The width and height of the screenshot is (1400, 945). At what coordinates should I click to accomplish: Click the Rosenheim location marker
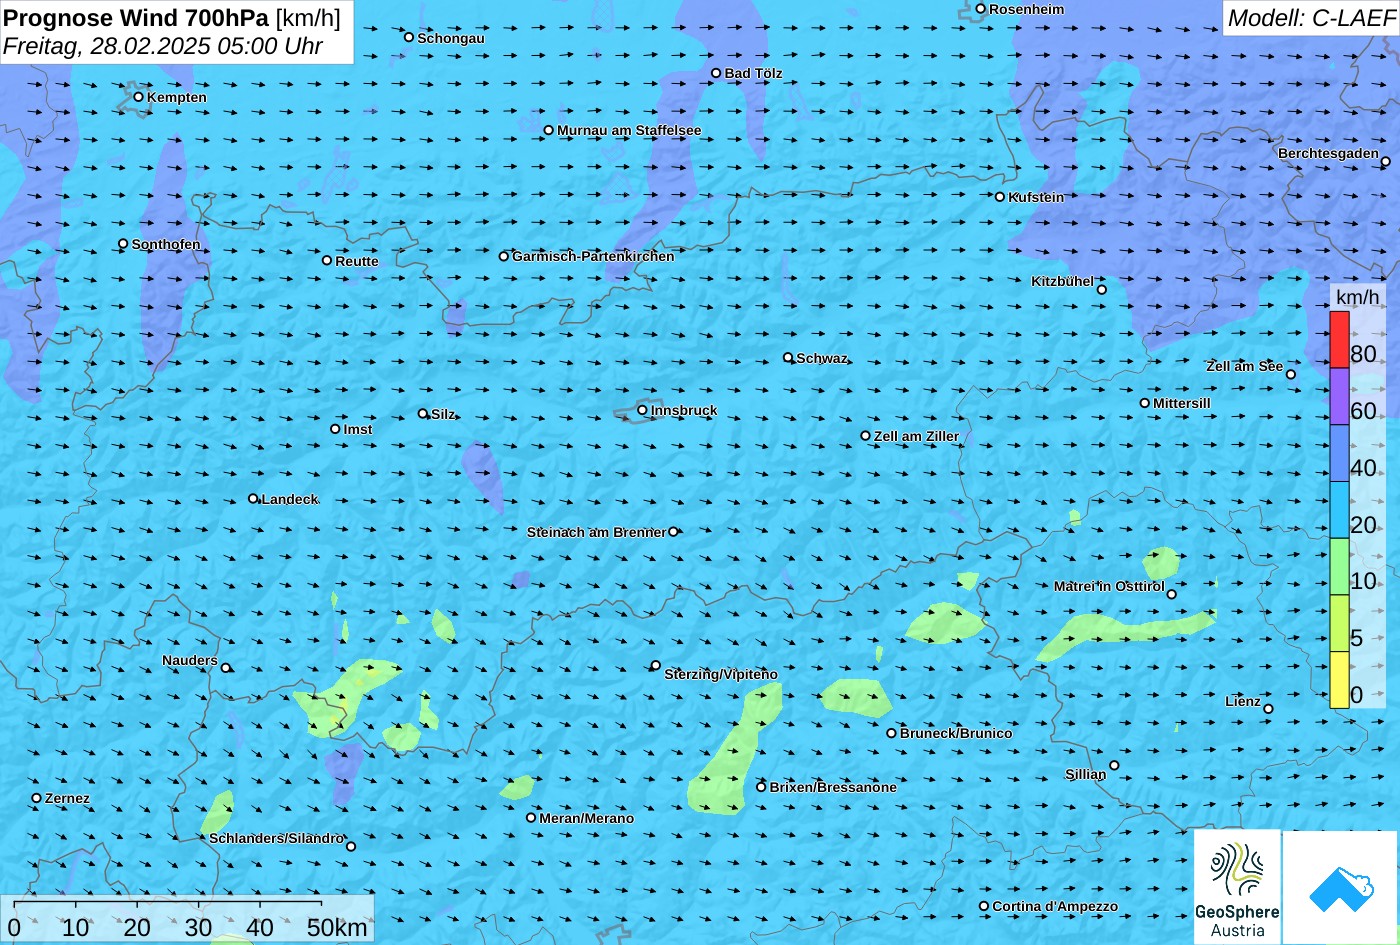pyautogui.click(x=980, y=8)
